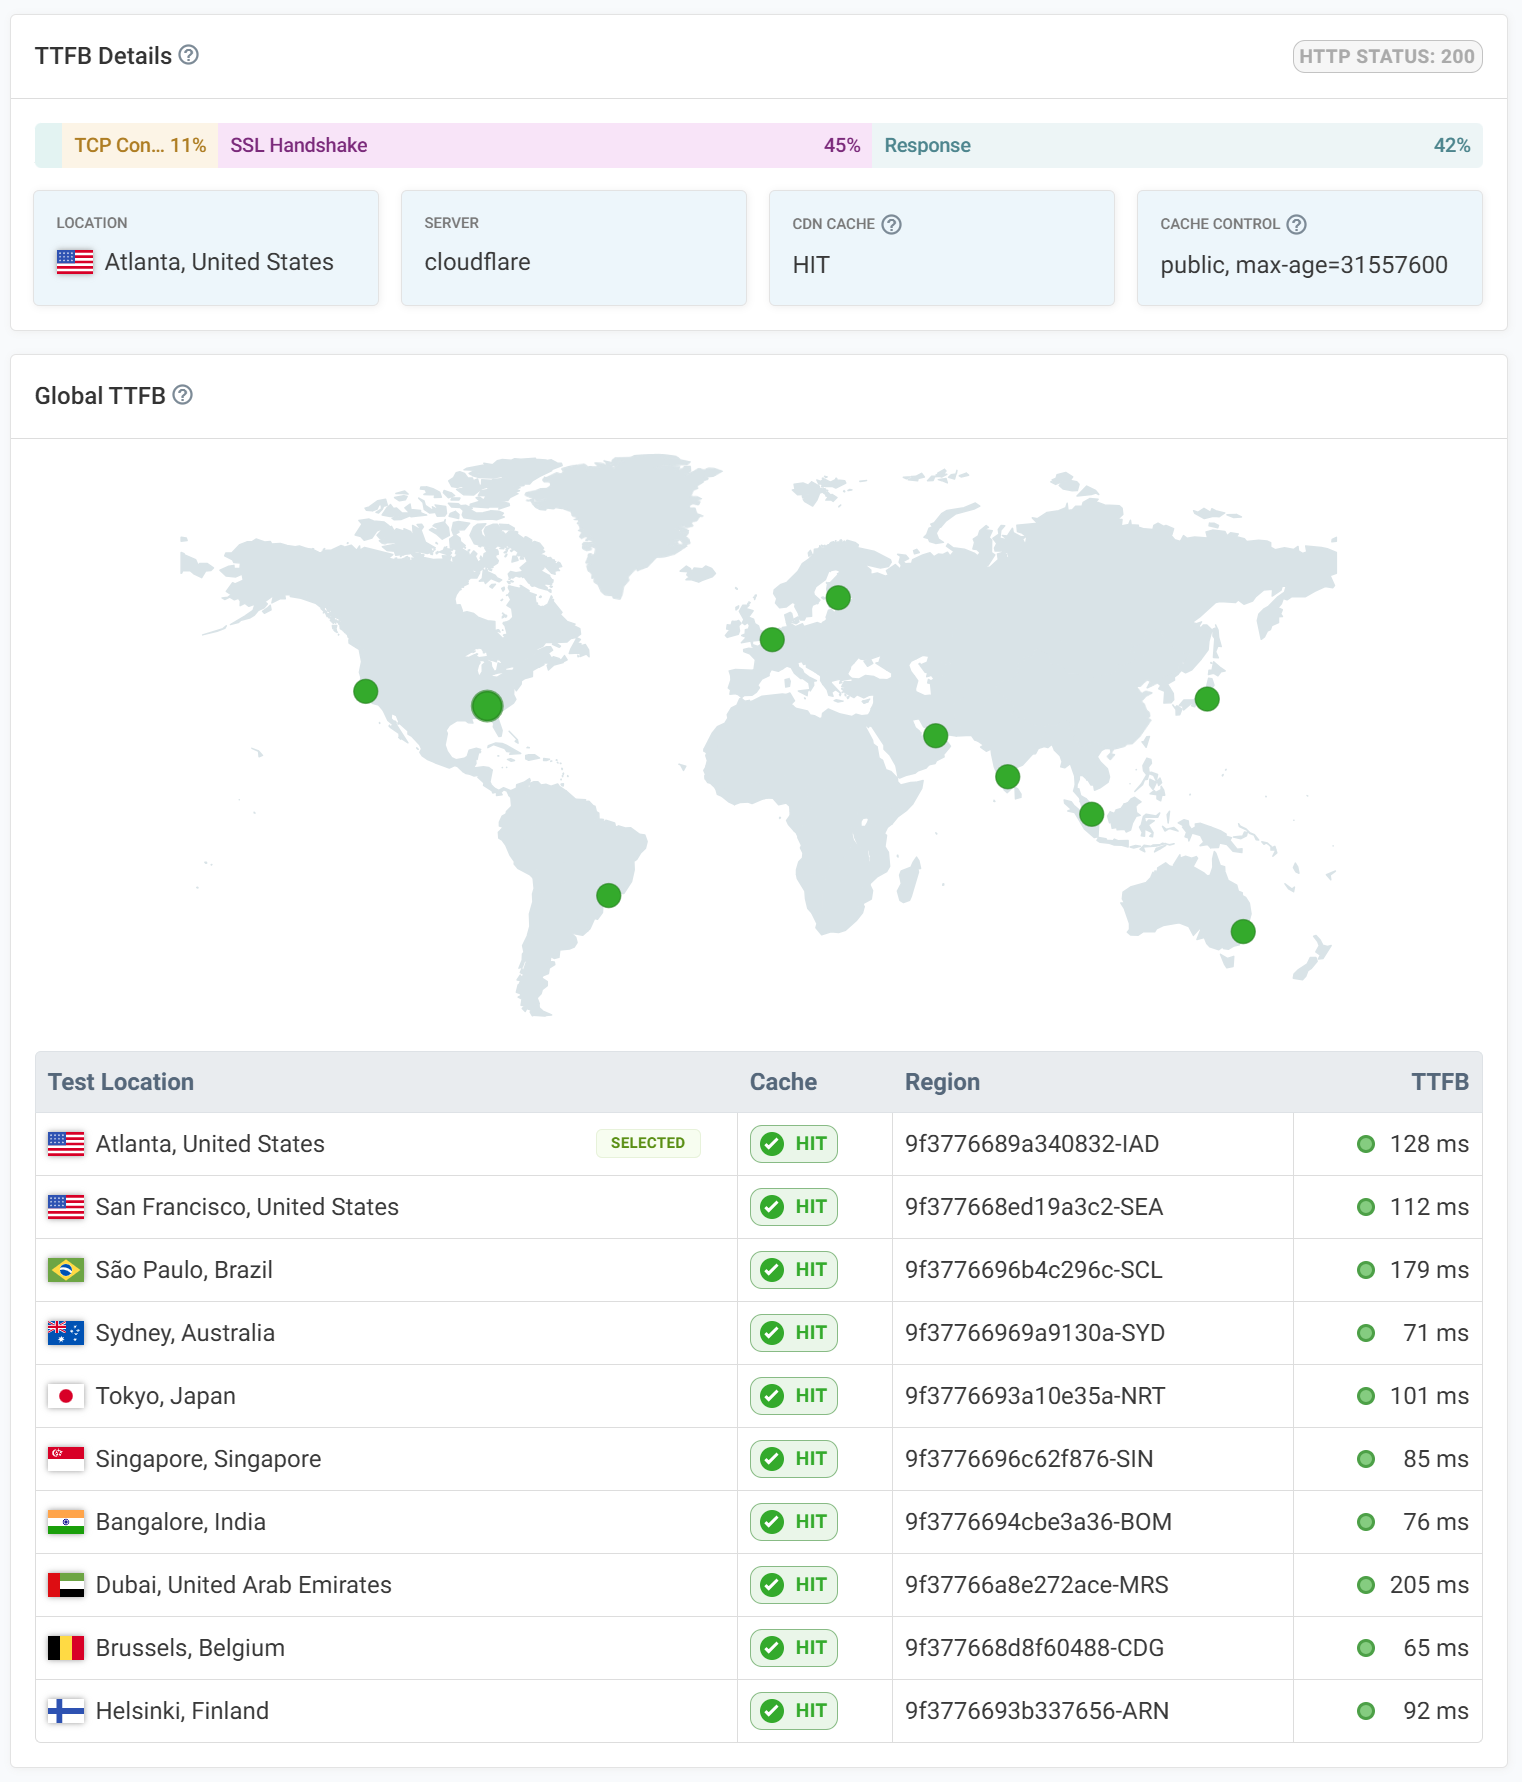Click the Bangalore map marker
This screenshot has width=1522, height=1782.
(x=1008, y=776)
